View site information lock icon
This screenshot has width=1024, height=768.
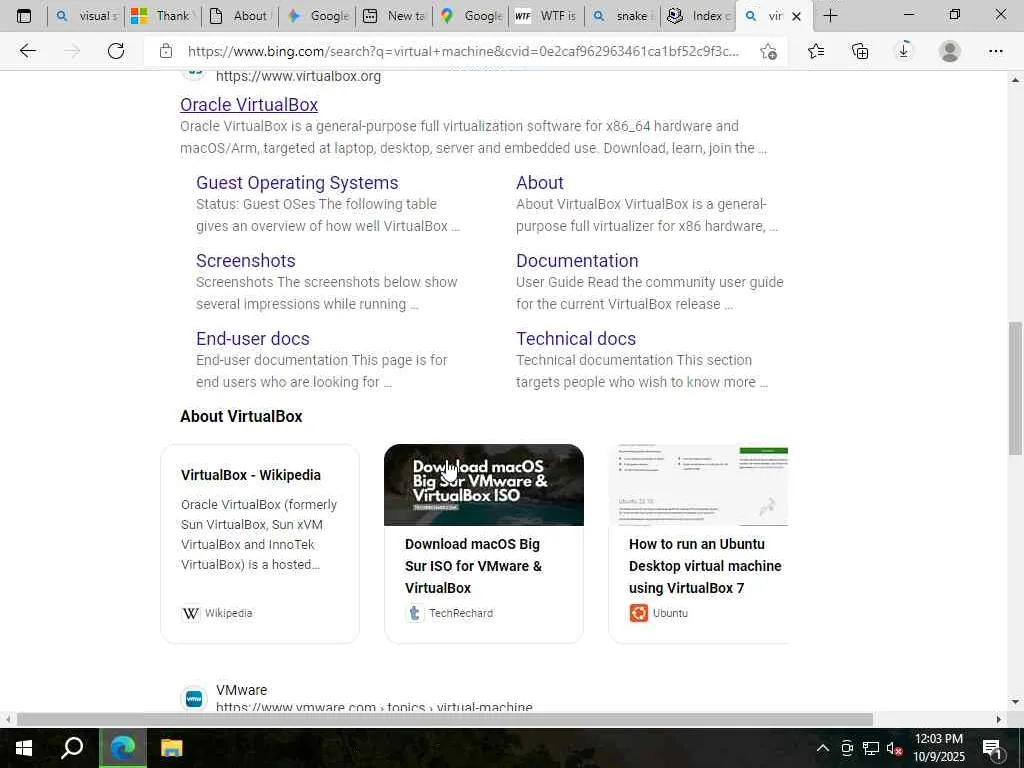166,51
